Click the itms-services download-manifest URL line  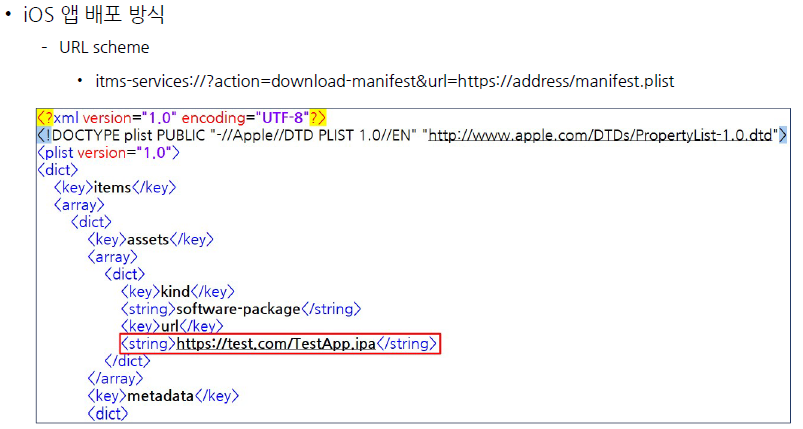click(385, 81)
